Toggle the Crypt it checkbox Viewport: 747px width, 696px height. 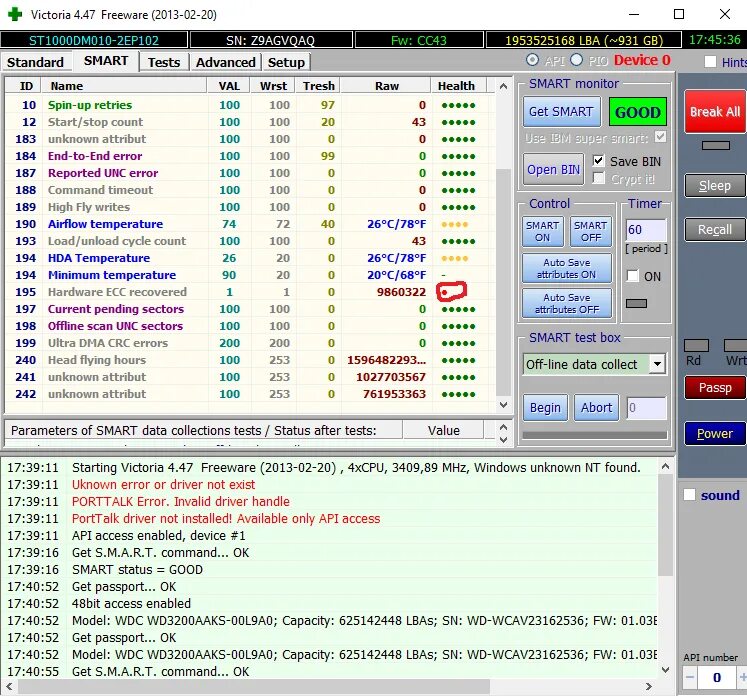coord(599,178)
